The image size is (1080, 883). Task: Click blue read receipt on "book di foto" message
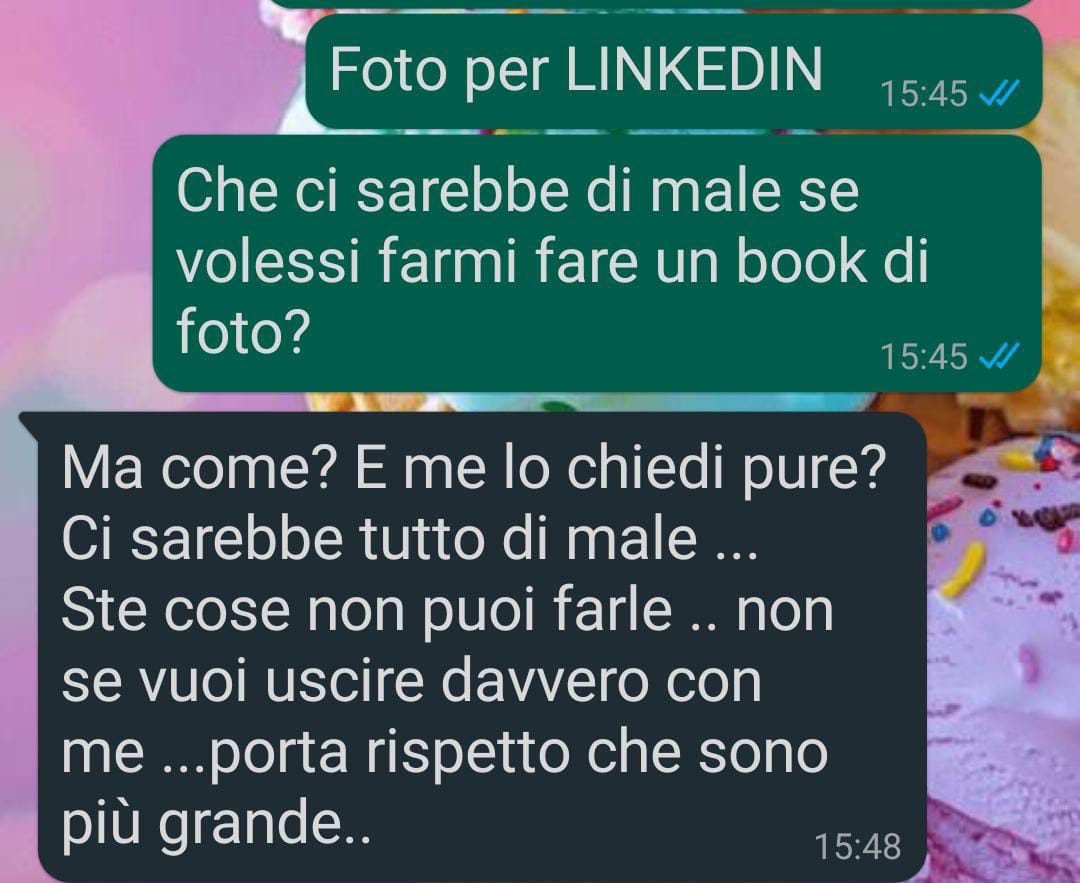[x=999, y=357]
